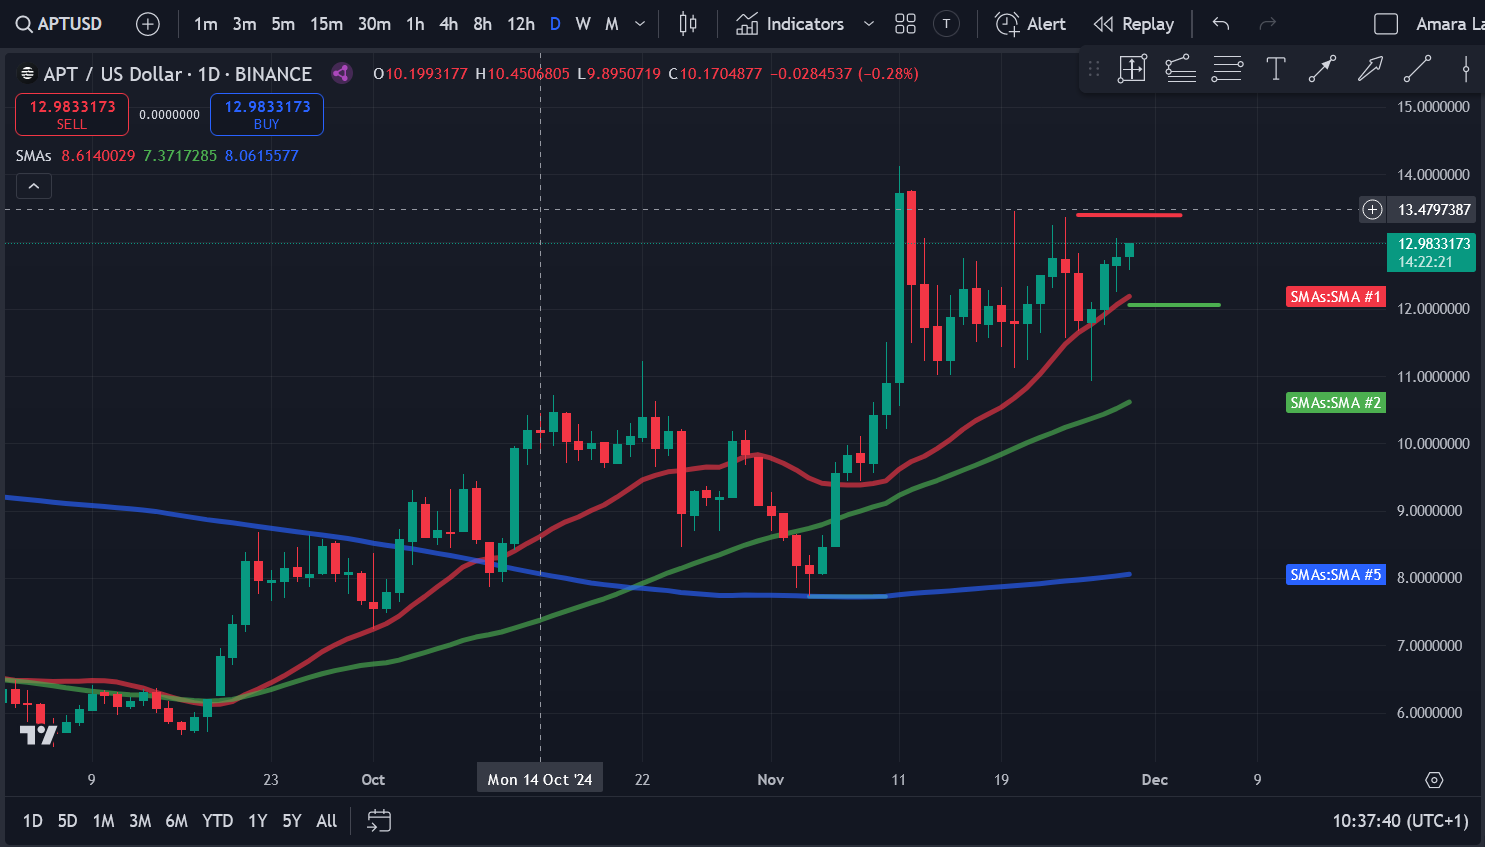The width and height of the screenshot is (1485, 847).
Task: Click the SMAs:SMA #5 label
Action: pos(1335,574)
